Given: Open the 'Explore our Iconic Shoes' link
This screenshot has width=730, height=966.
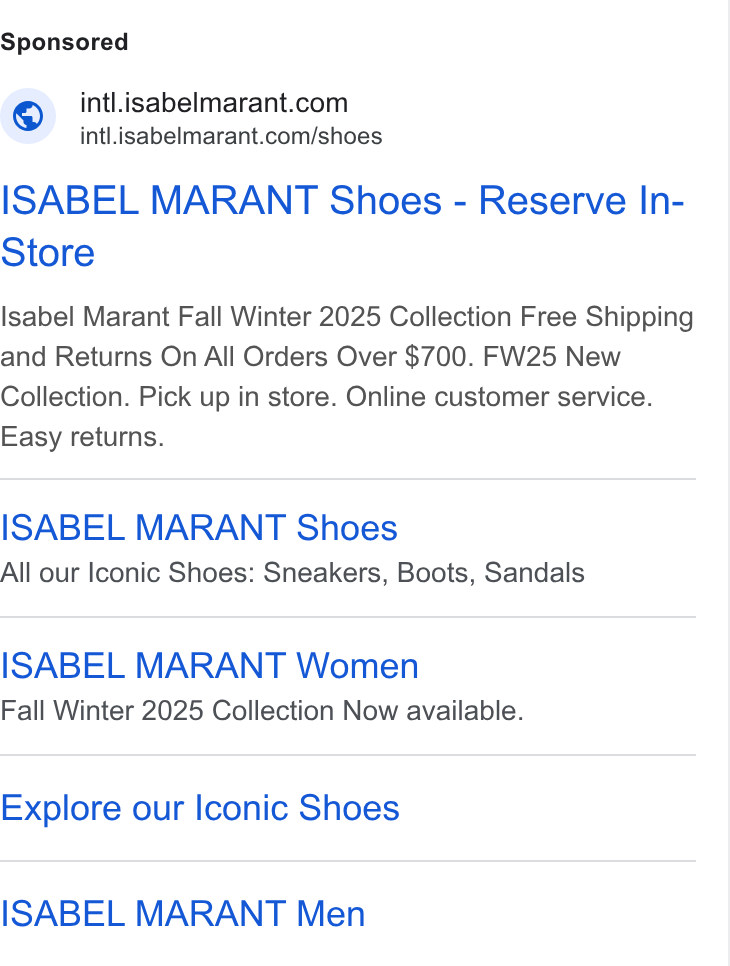Looking at the screenshot, I should pyautogui.click(x=200, y=808).
